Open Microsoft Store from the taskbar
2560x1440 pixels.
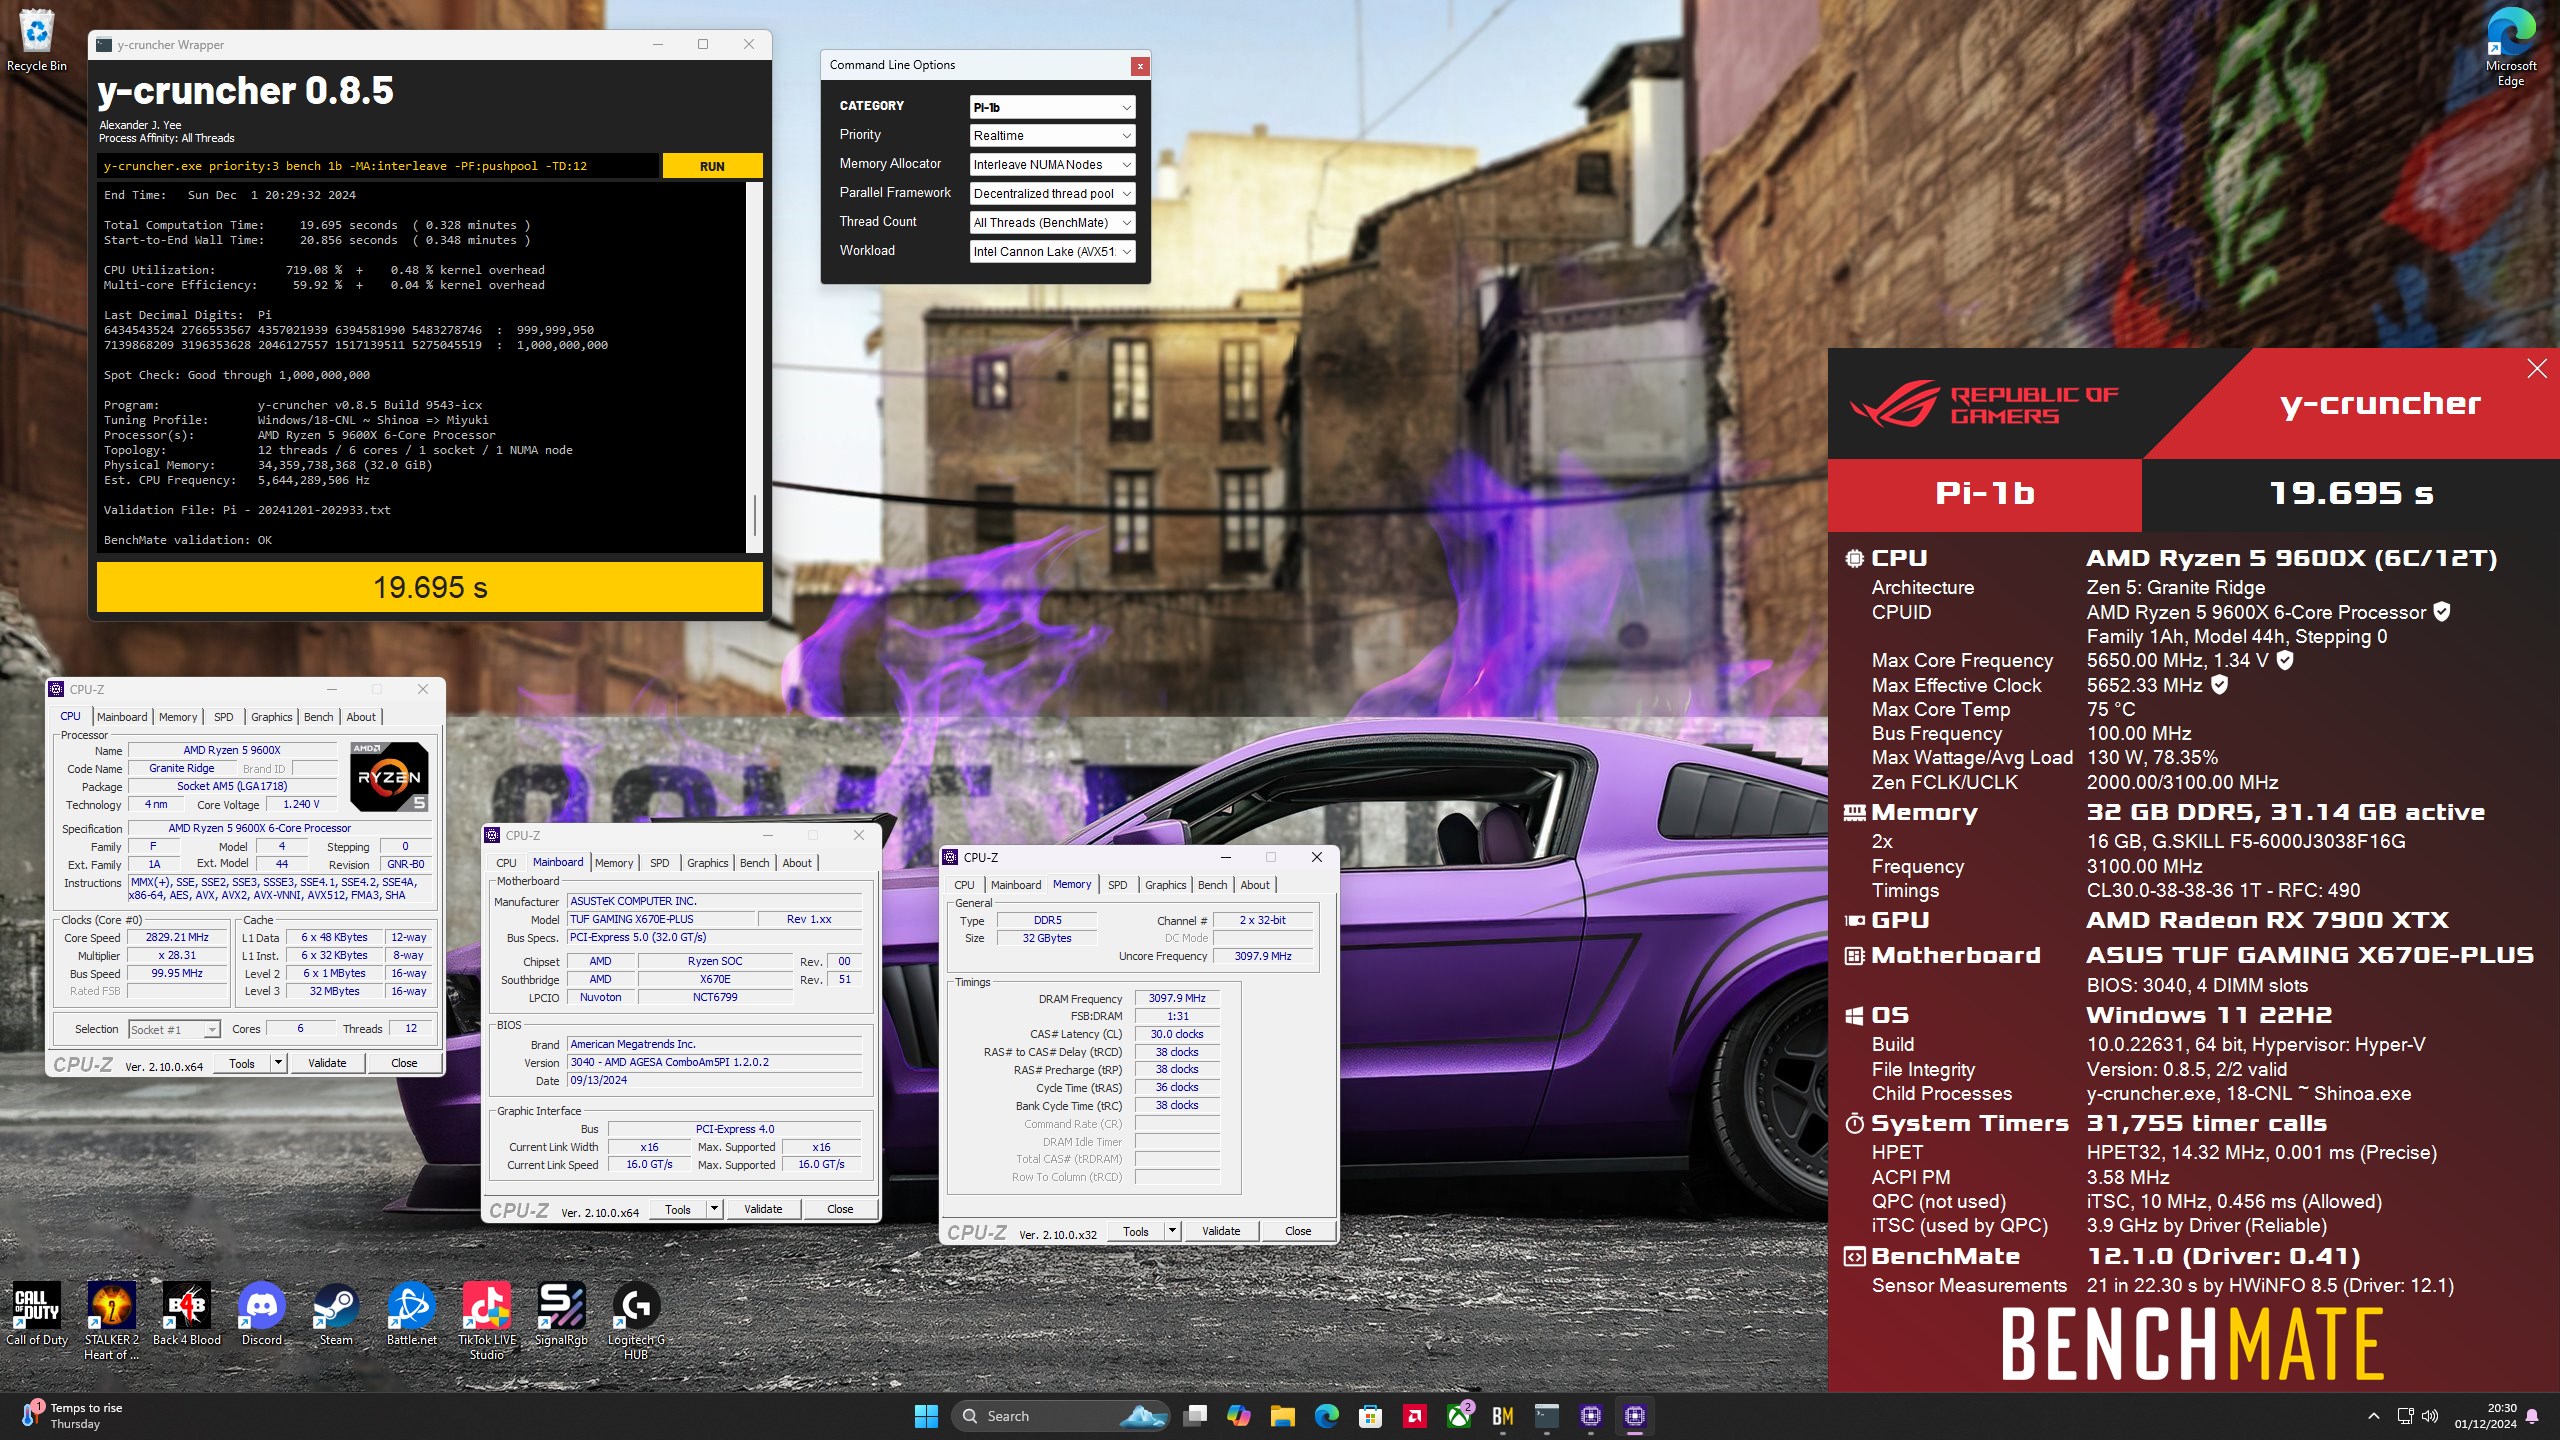[x=1371, y=1416]
